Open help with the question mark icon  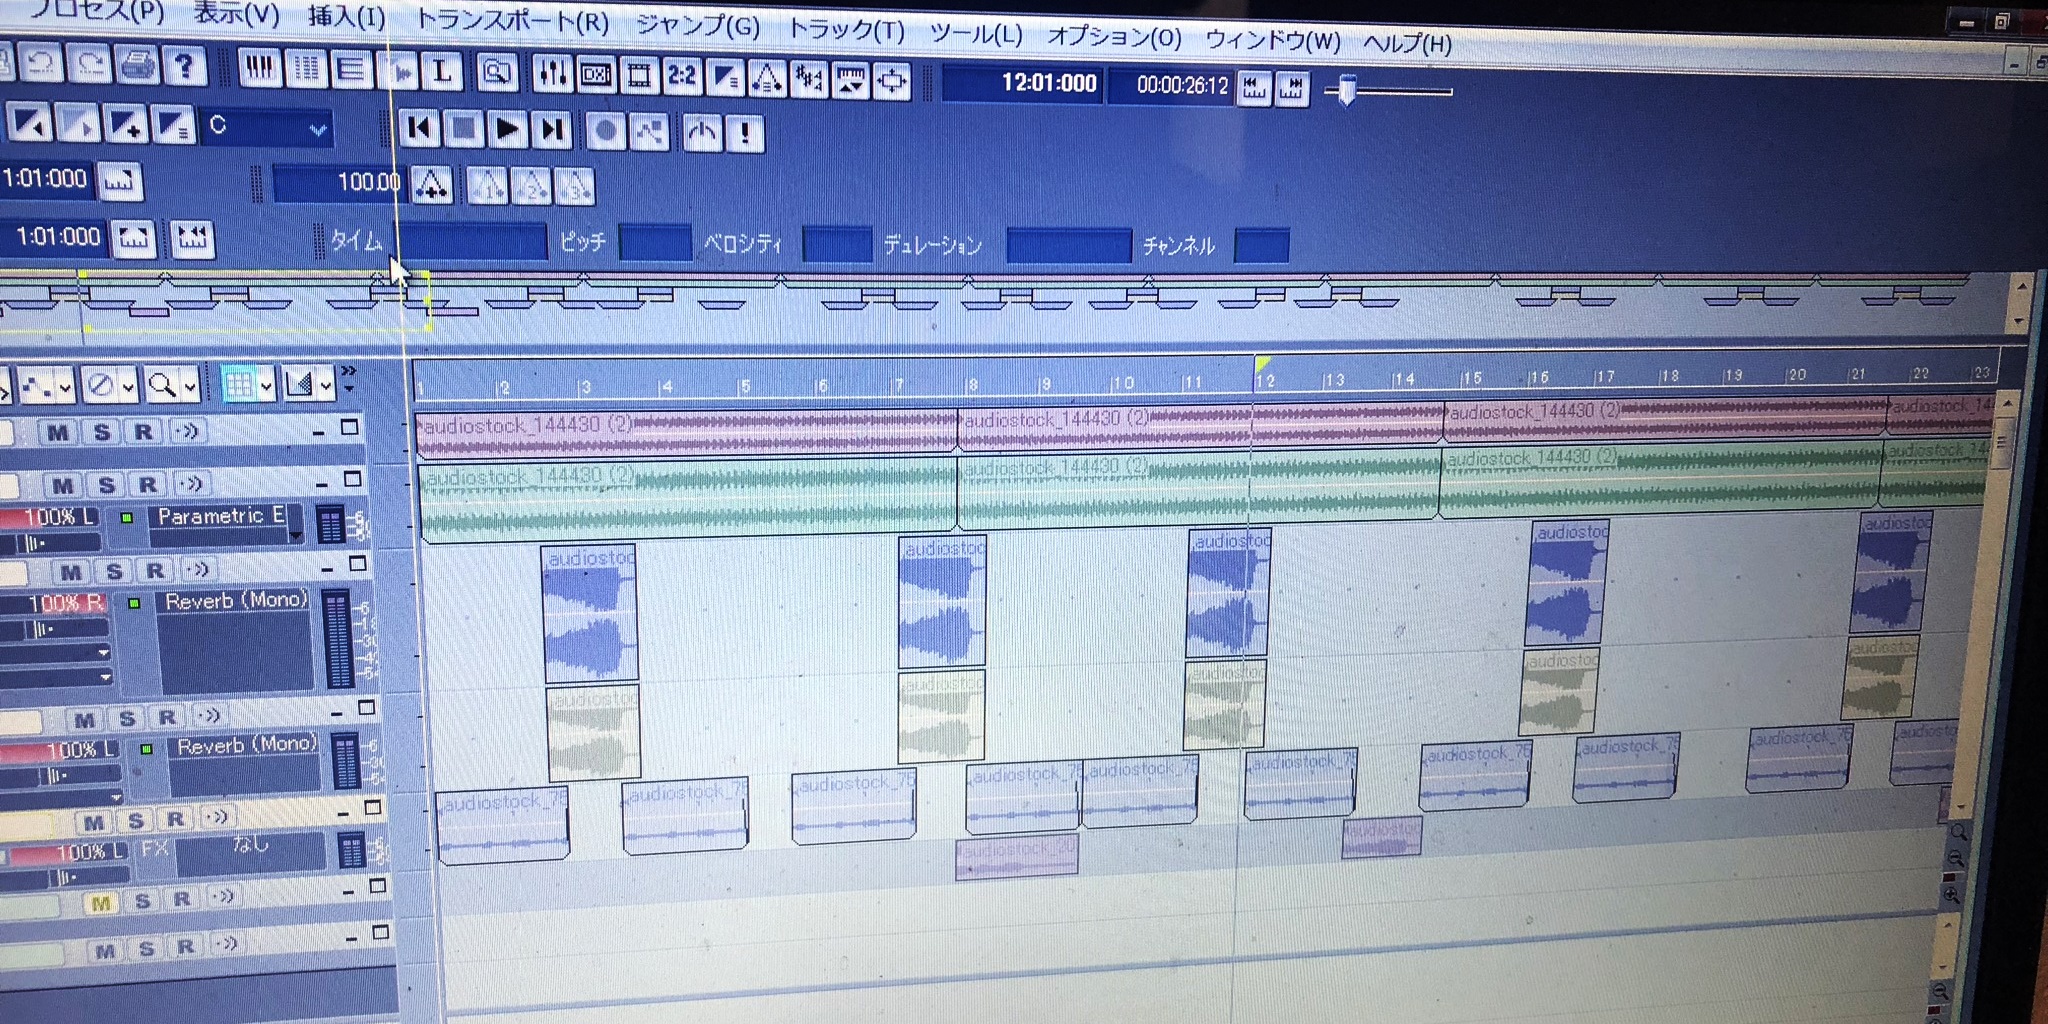pyautogui.click(x=184, y=67)
